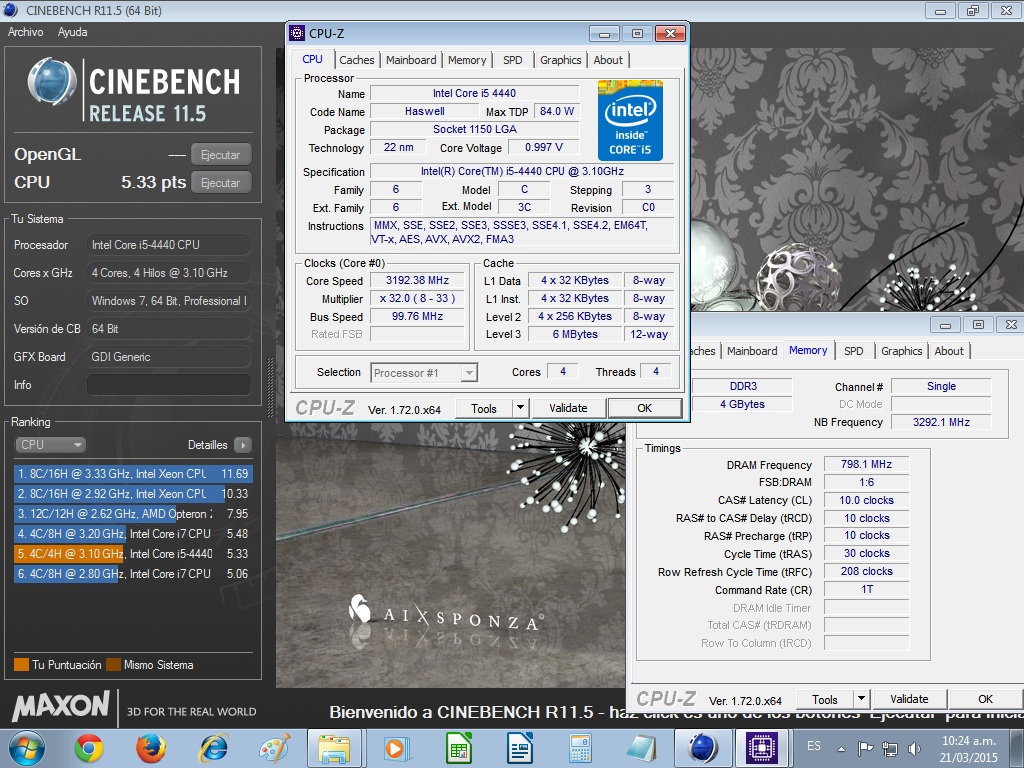The image size is (1024, 768).
Task: Select ranking entry 4C/8H @ 2.80 GHz
Action: (x=133, y=573)
